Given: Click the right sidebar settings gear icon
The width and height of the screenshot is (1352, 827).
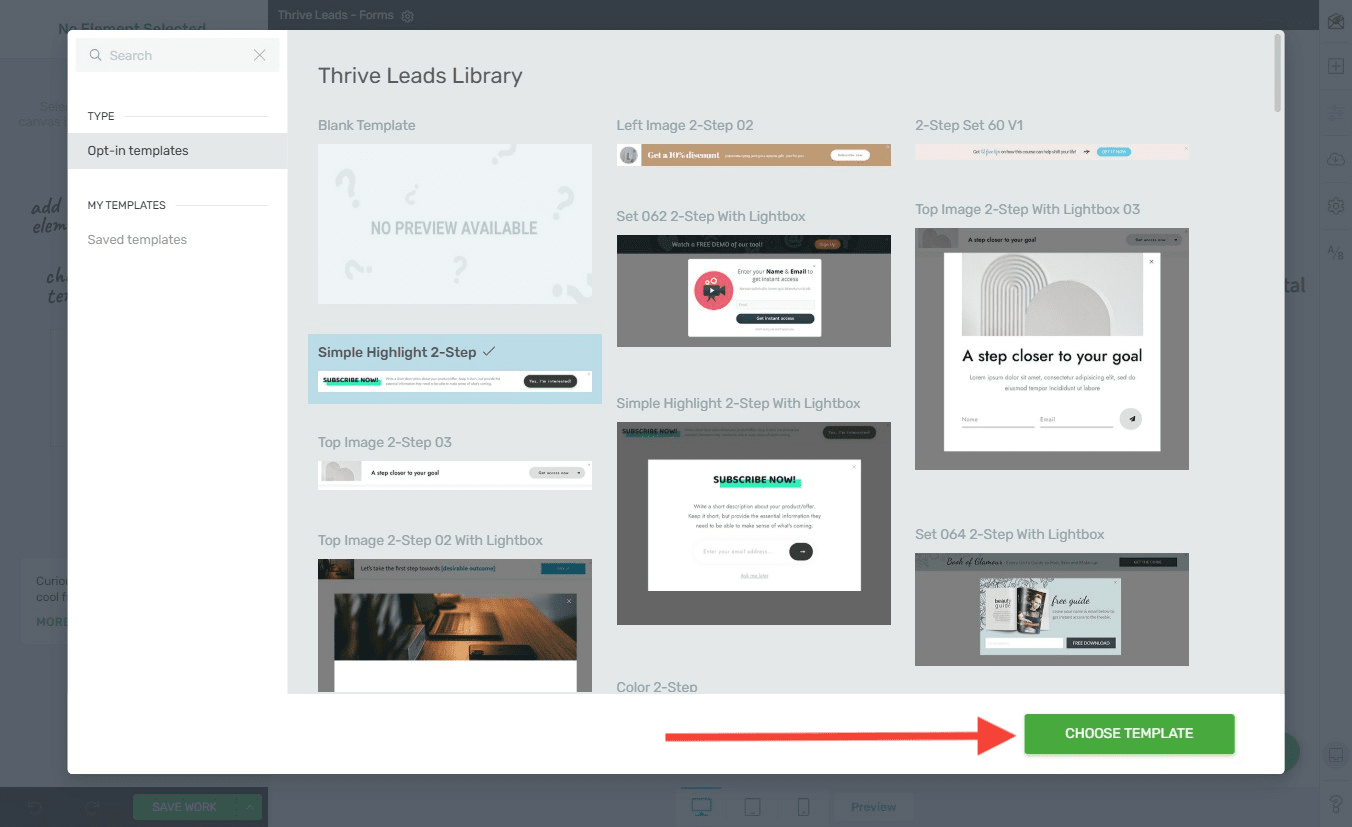Looking at the screenshot, I should click(x=1335, y=206).
